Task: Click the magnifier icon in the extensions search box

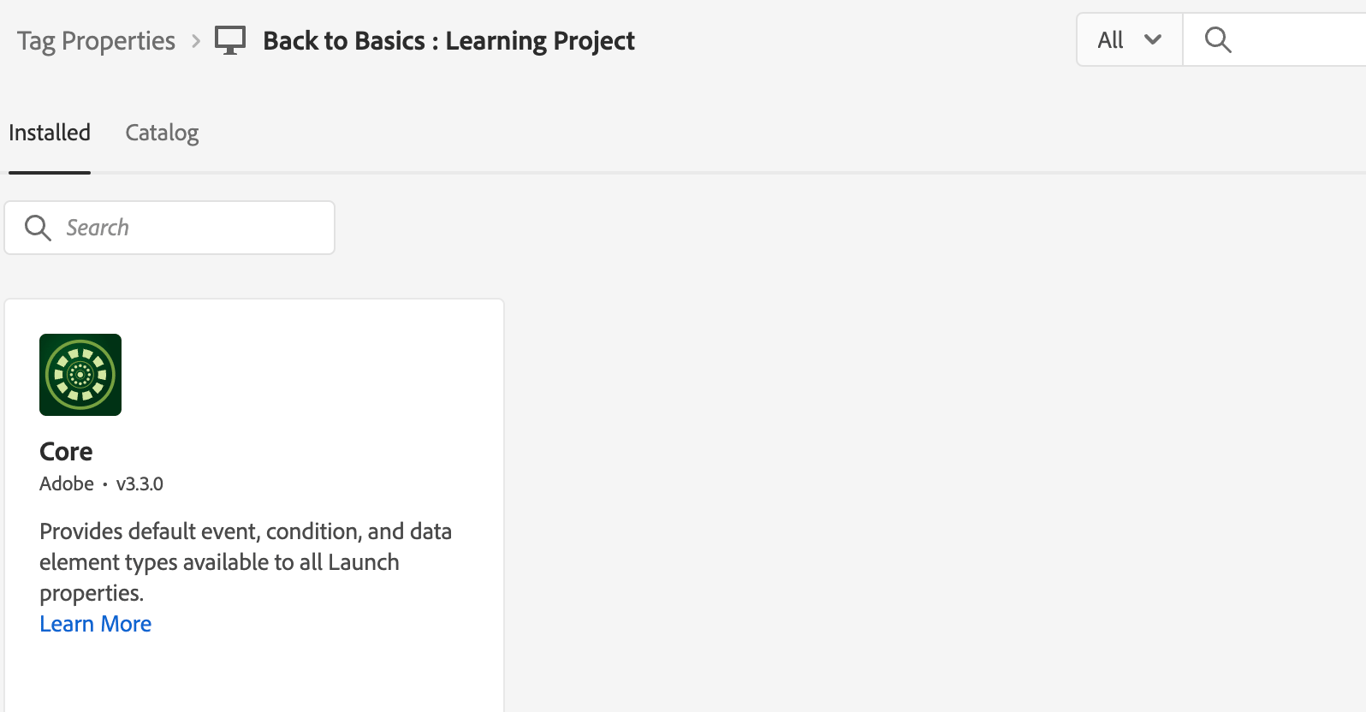Action: click(x=38, y=228)
